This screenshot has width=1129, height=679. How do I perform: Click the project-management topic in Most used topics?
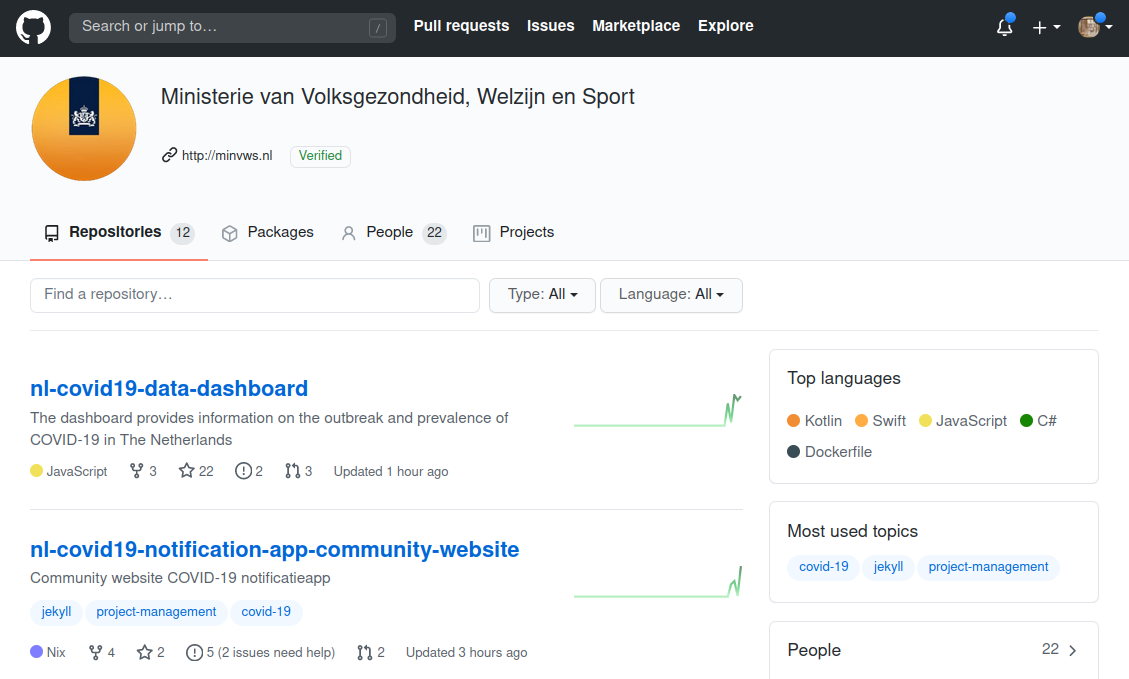[x=988, y=567]
